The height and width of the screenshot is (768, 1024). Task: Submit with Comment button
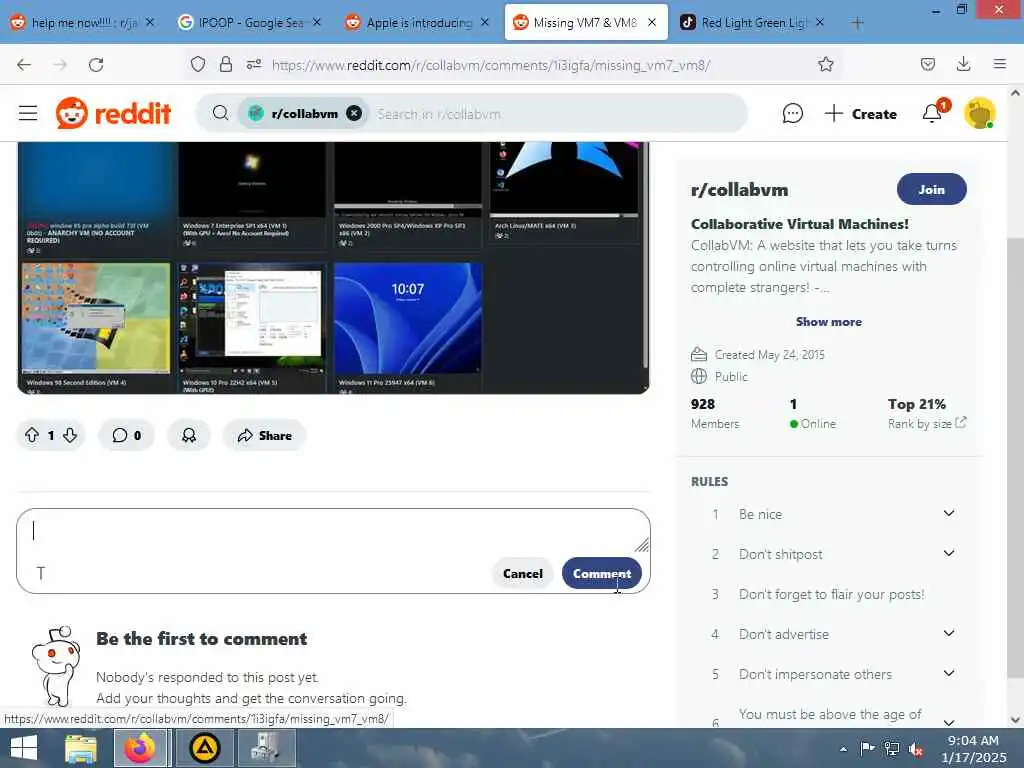point(601,573)
